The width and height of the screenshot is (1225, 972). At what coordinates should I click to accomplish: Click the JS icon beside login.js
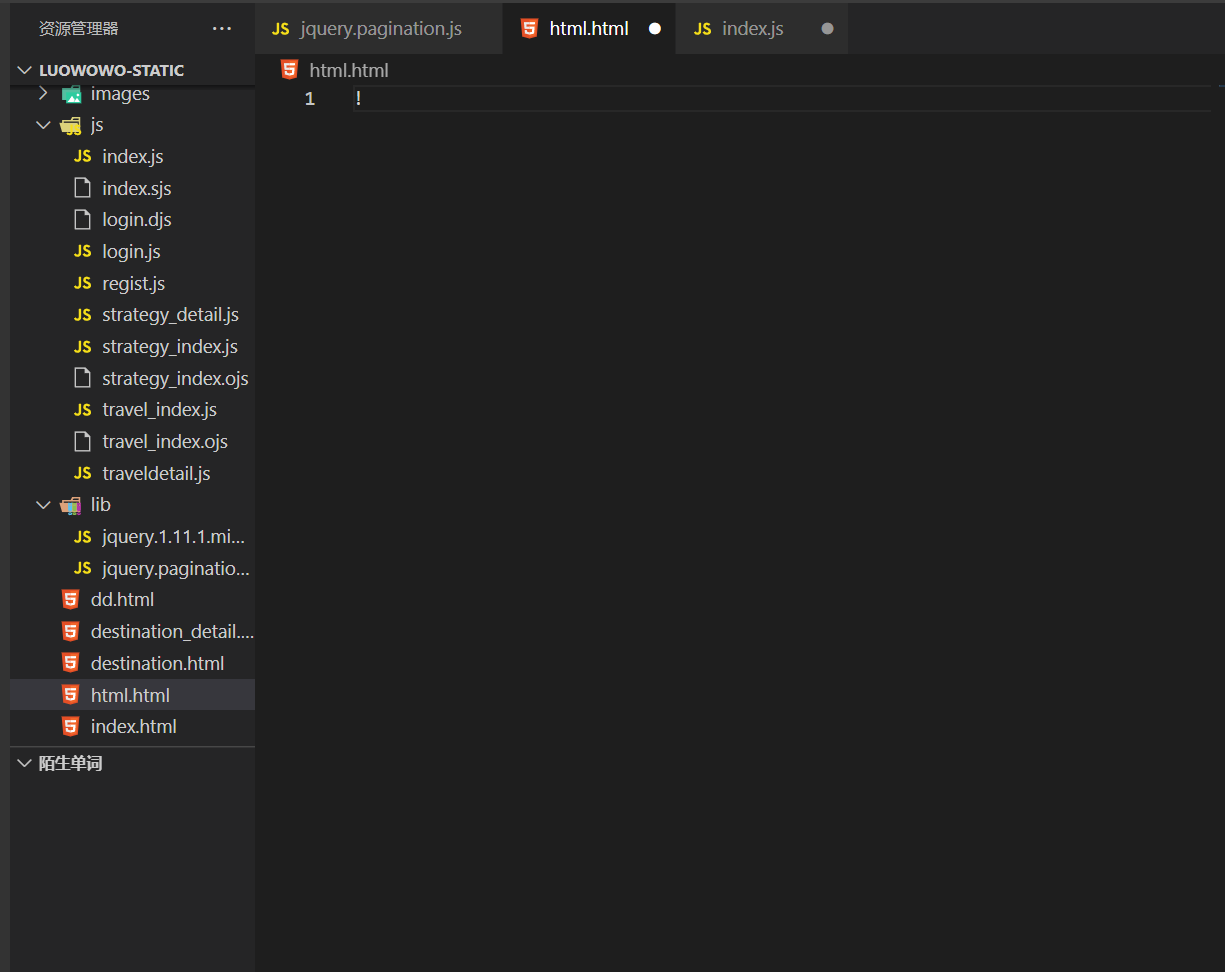pos(83,252)
